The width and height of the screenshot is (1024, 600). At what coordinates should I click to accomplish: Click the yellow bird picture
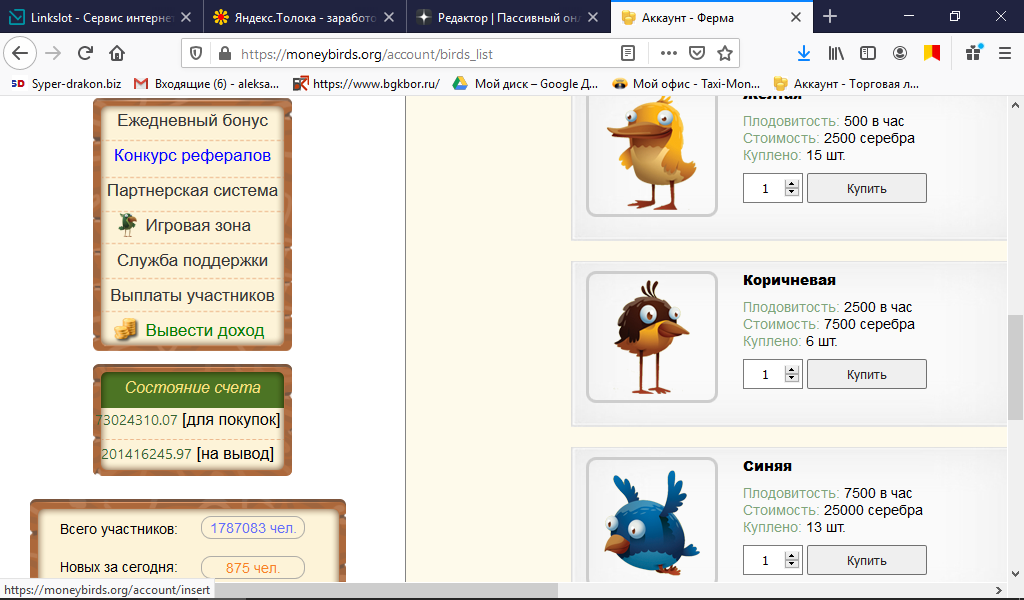[x=652, y=155]
